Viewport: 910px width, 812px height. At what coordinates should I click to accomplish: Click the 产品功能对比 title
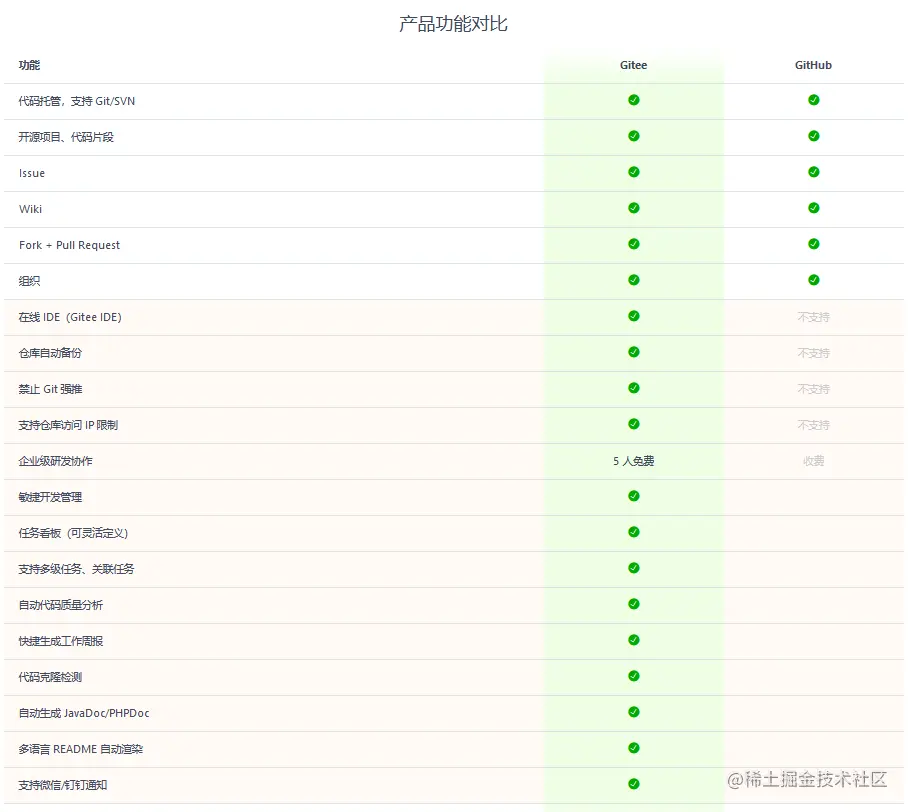(453, 24)
